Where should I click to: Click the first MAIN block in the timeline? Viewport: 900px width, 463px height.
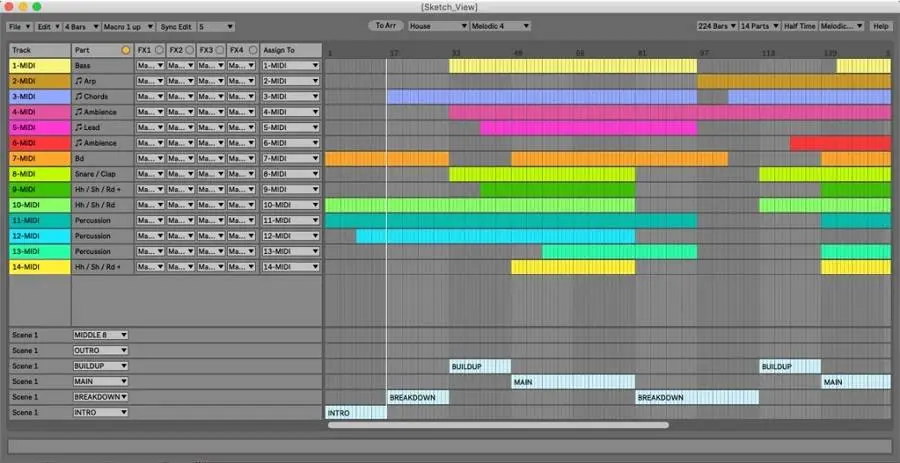pyautogui.click(x=573, y=381)
